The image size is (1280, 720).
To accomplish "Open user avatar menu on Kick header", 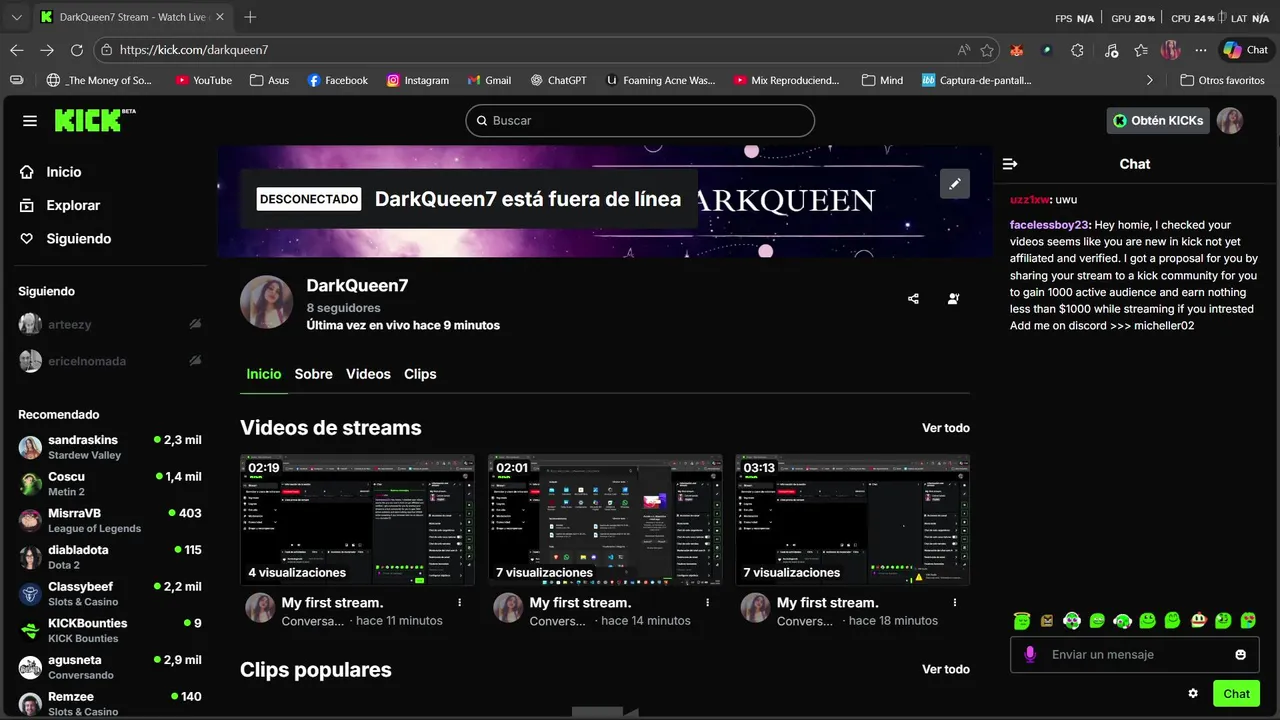I will pyautogui.click(x=1230, y=121).
